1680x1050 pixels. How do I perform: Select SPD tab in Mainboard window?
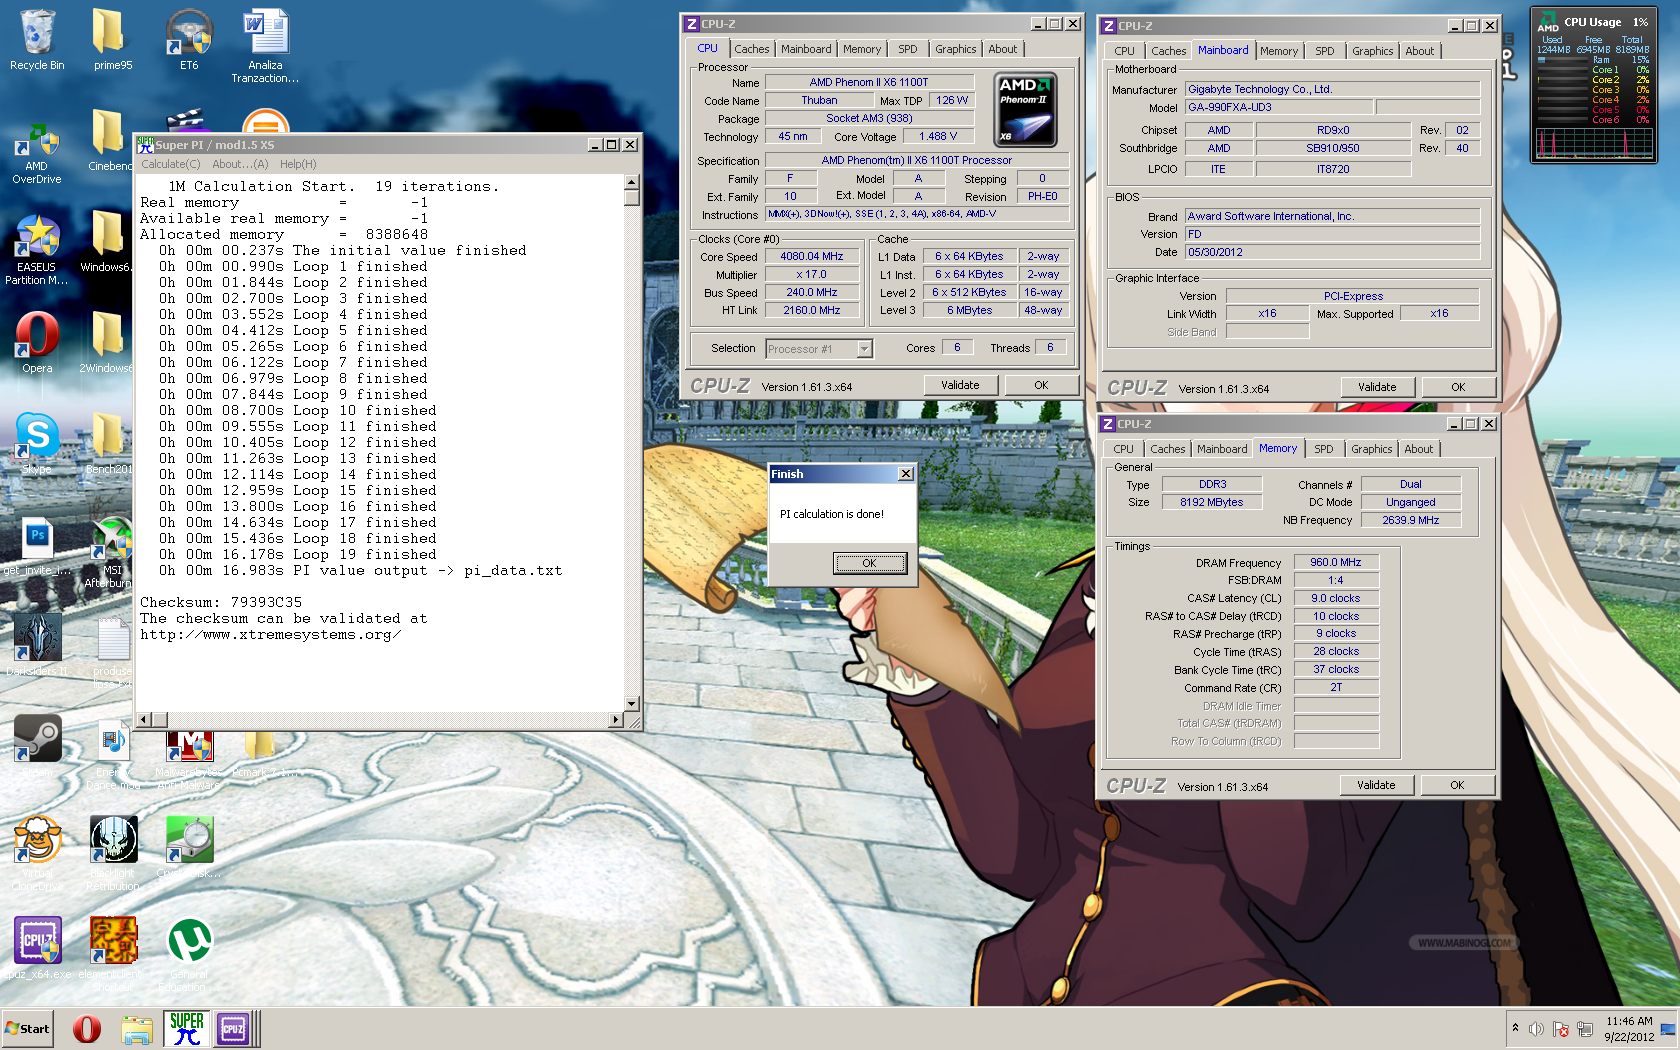[x=1325, y=51]
